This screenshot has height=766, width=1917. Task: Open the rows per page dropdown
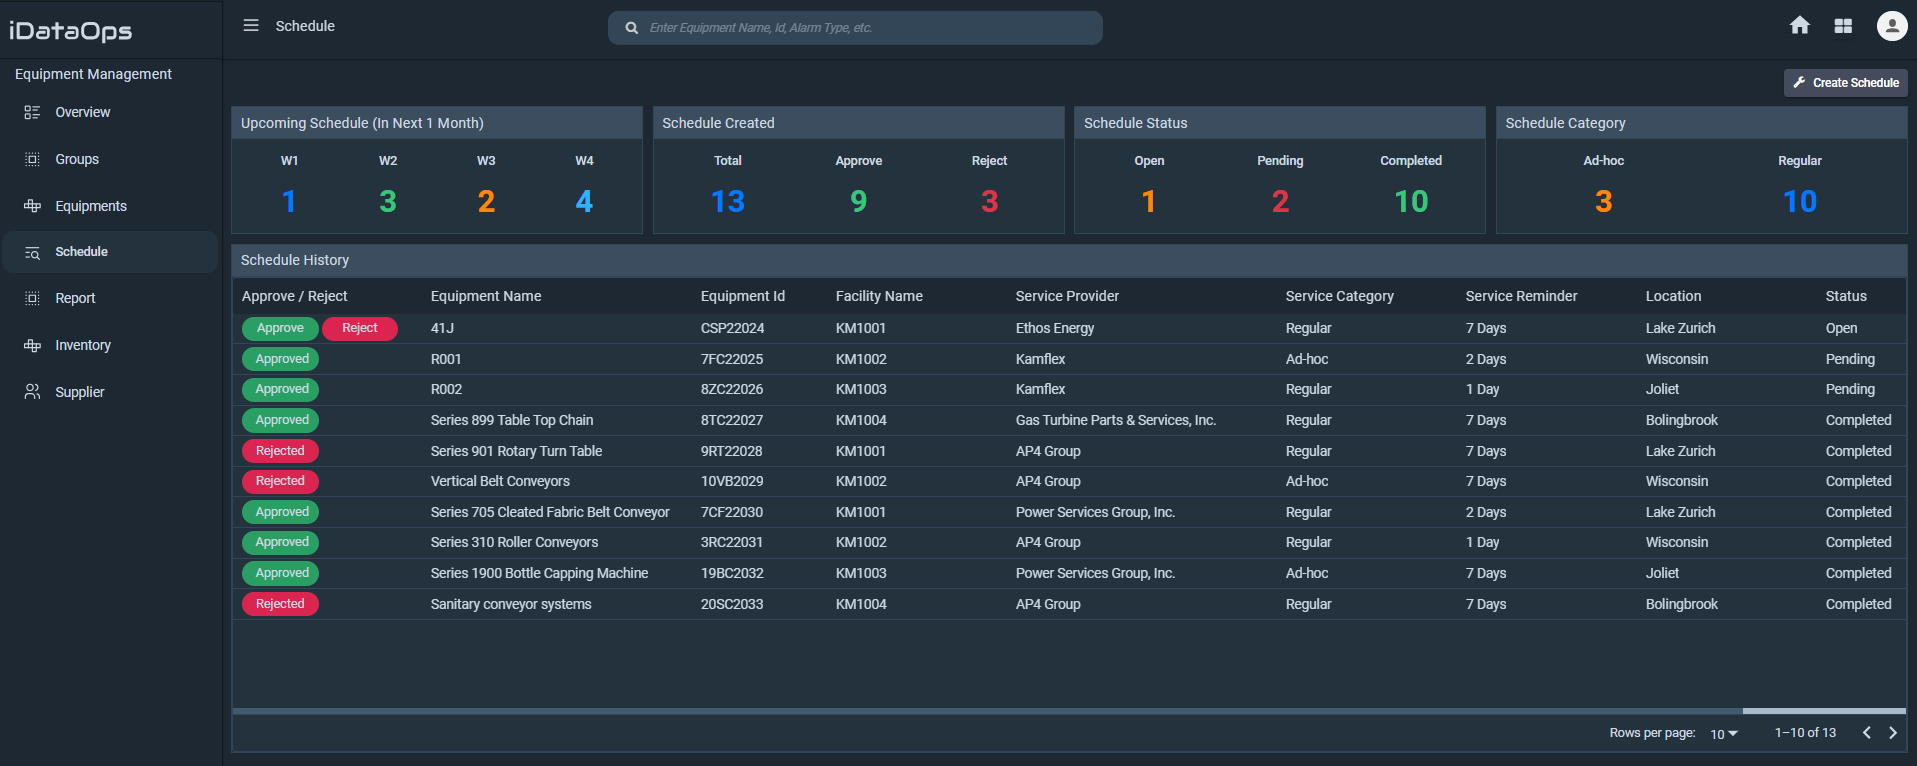pyautogui.click(x=1723, y=734)
